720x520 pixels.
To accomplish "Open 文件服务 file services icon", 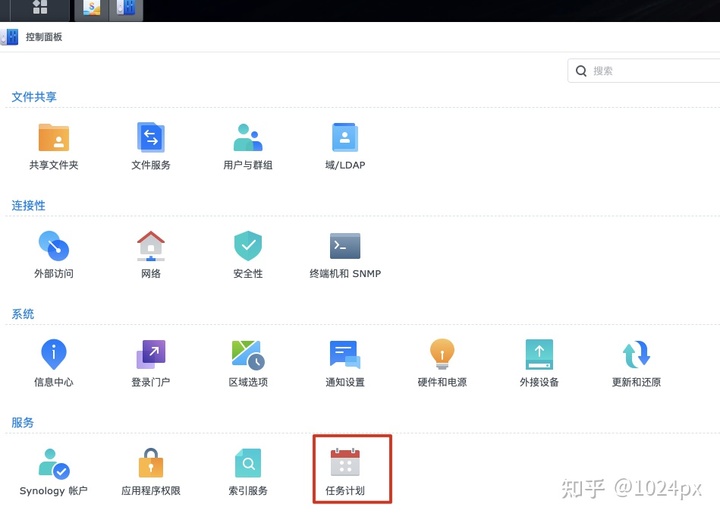I will coord(150,137).
